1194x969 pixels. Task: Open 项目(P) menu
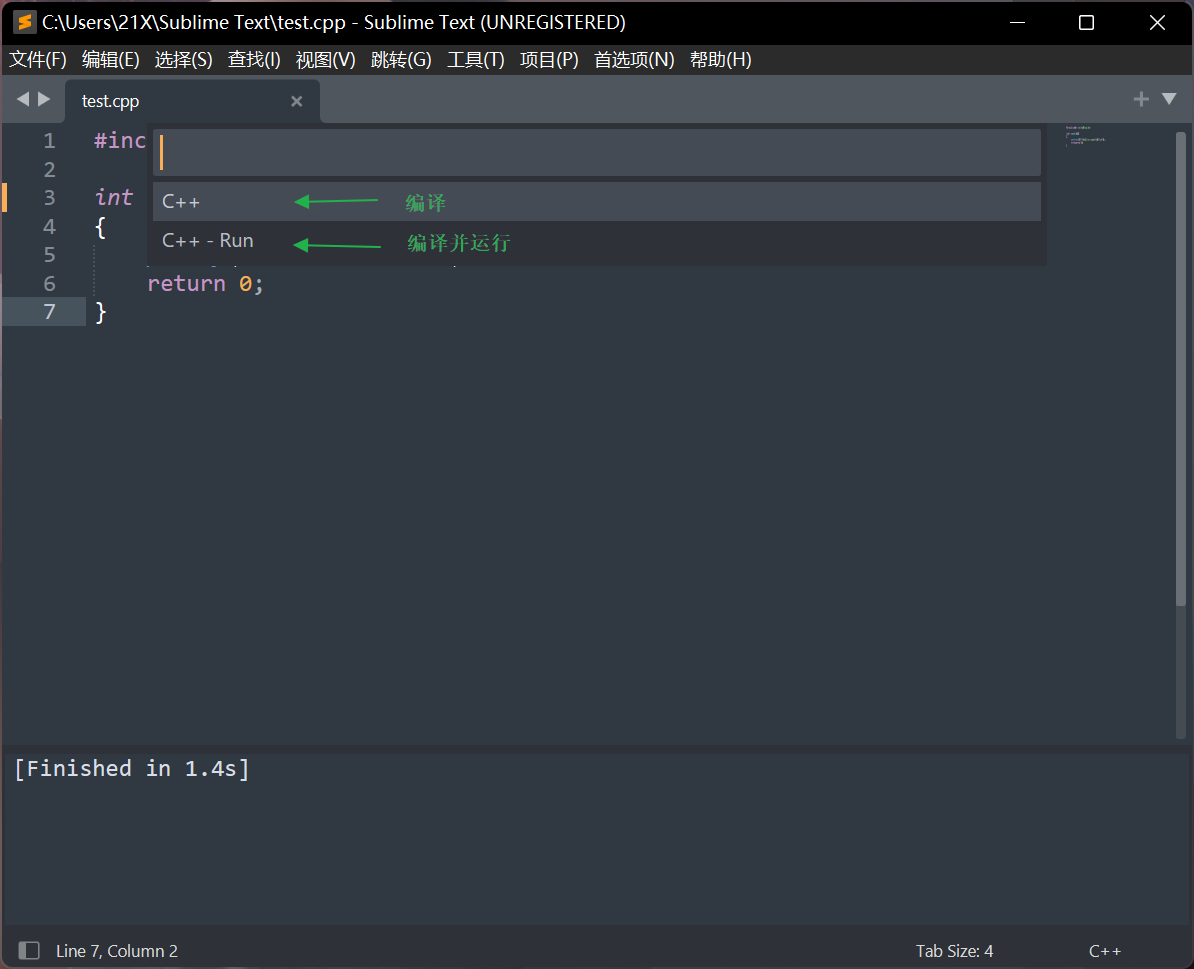[x=549, y=59]
